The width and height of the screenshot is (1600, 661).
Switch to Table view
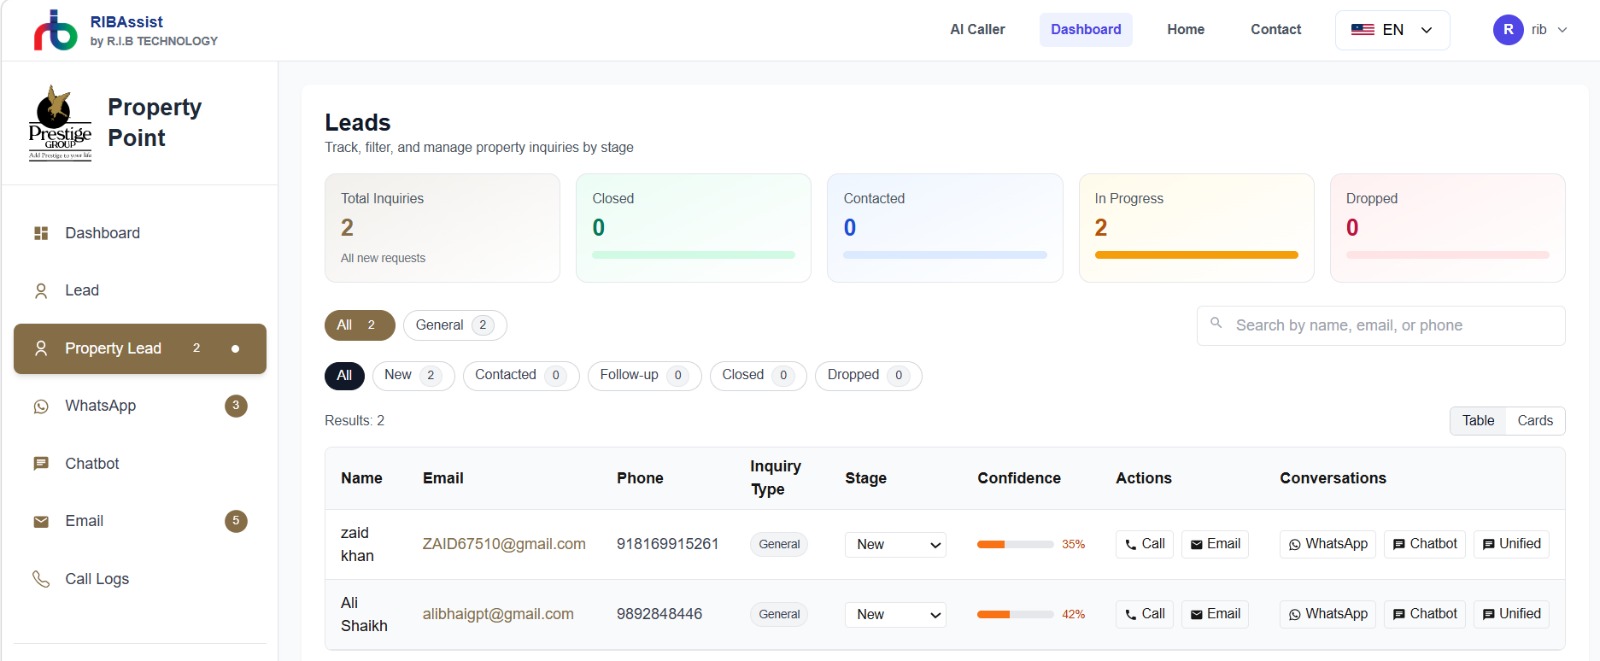pos(1478,421)
